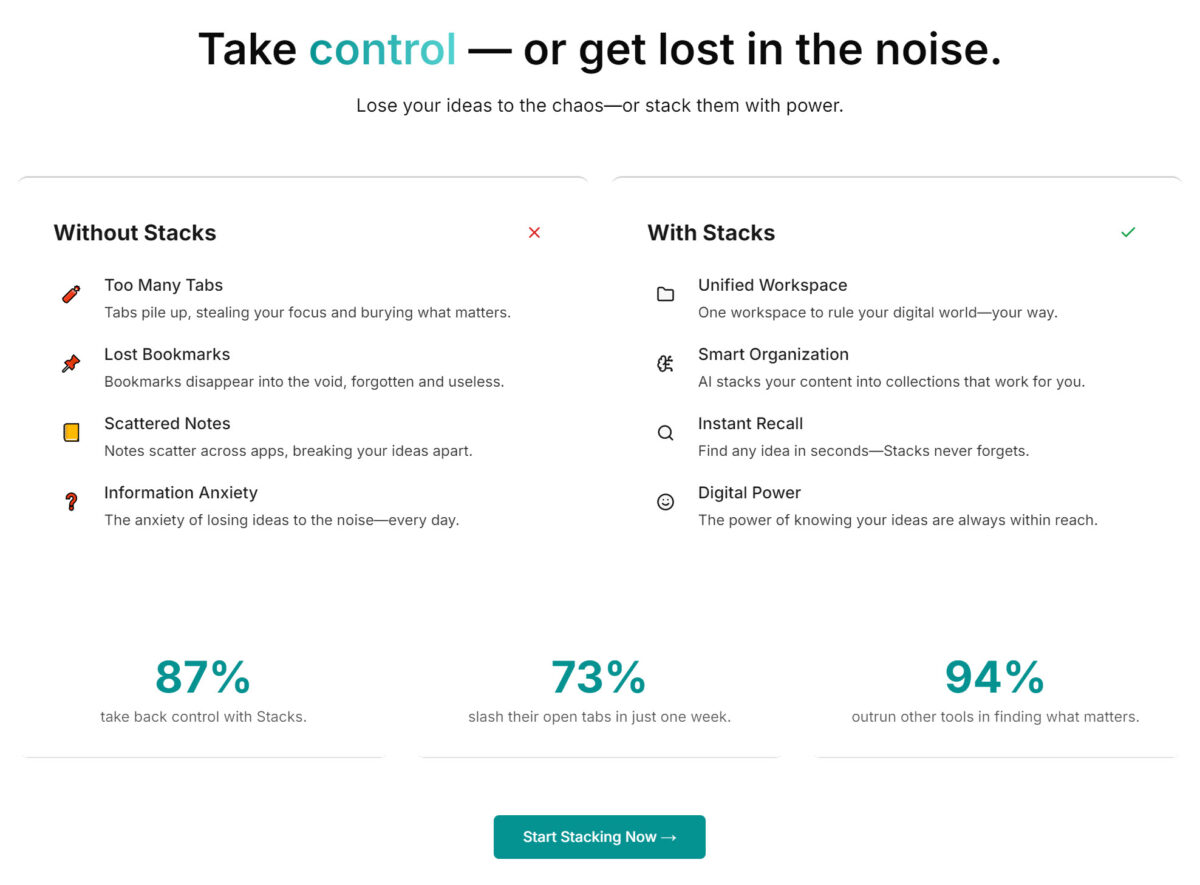Click the 94% statistic number
1200x885 pixels.
point(995,677)
